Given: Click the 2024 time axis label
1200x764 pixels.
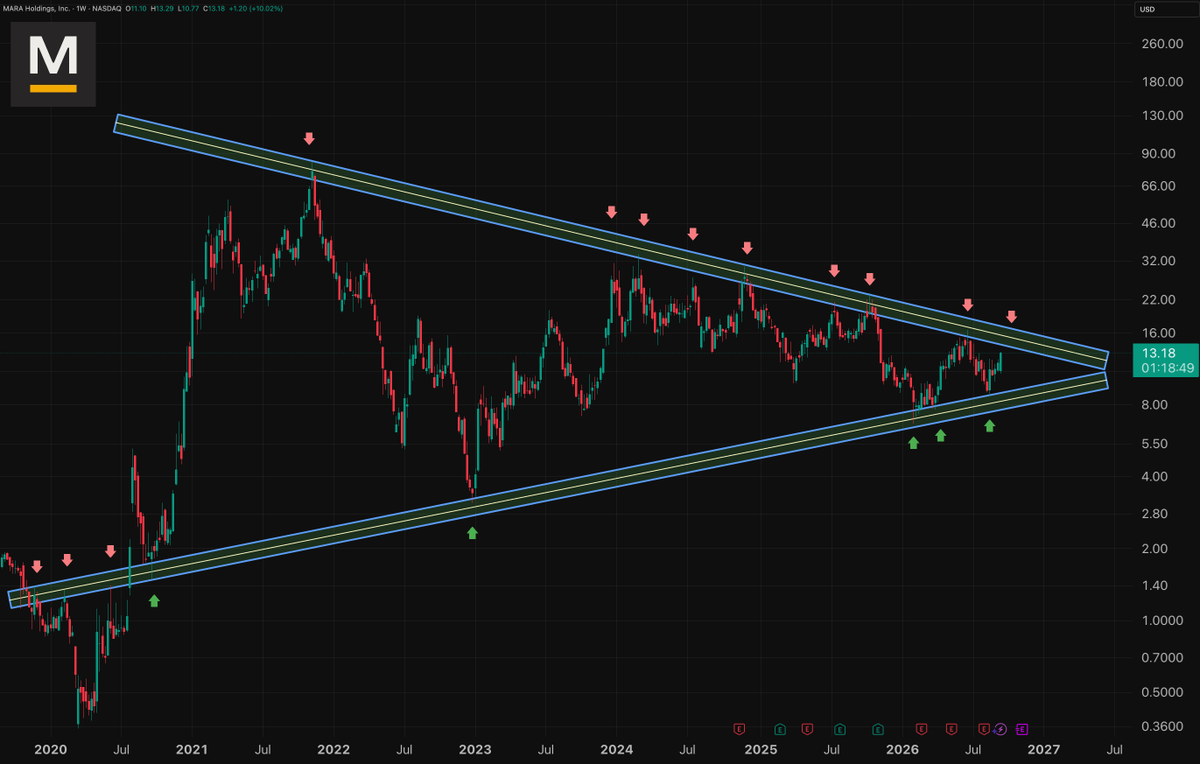Looking at the screenshot, I should [x=618, y=749].
